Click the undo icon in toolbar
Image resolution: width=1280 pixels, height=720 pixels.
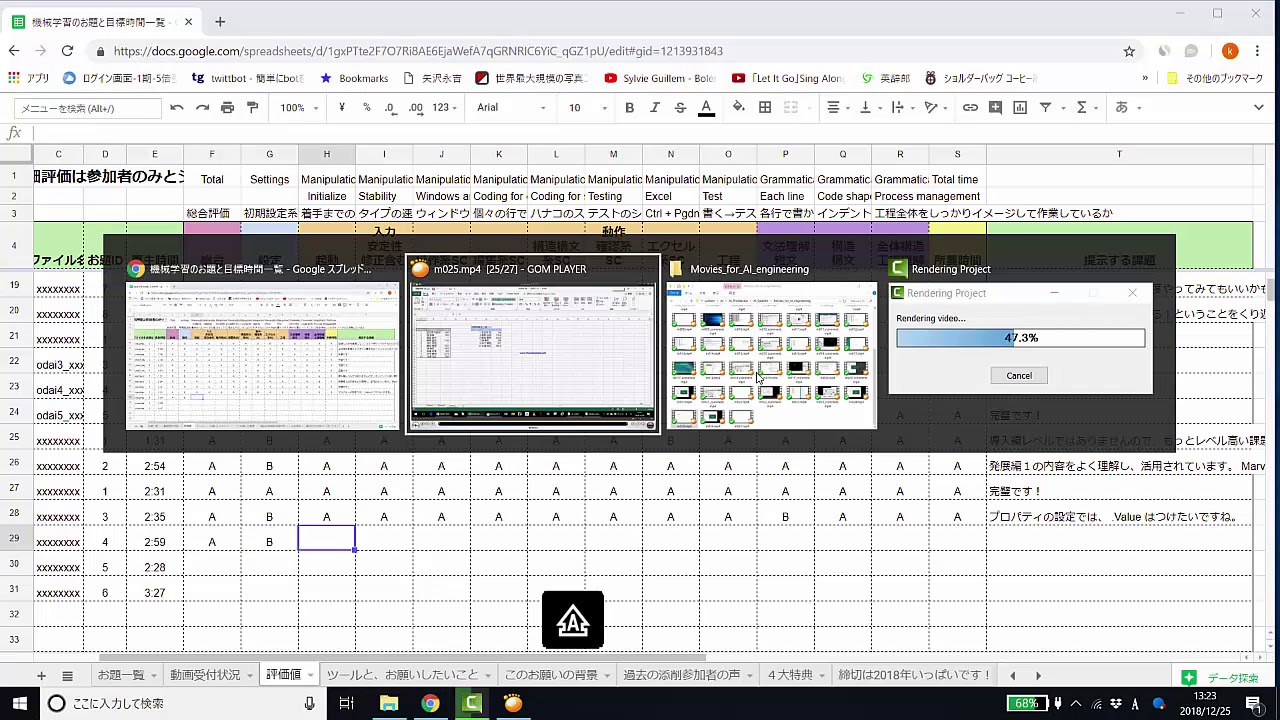click(177, 108)
